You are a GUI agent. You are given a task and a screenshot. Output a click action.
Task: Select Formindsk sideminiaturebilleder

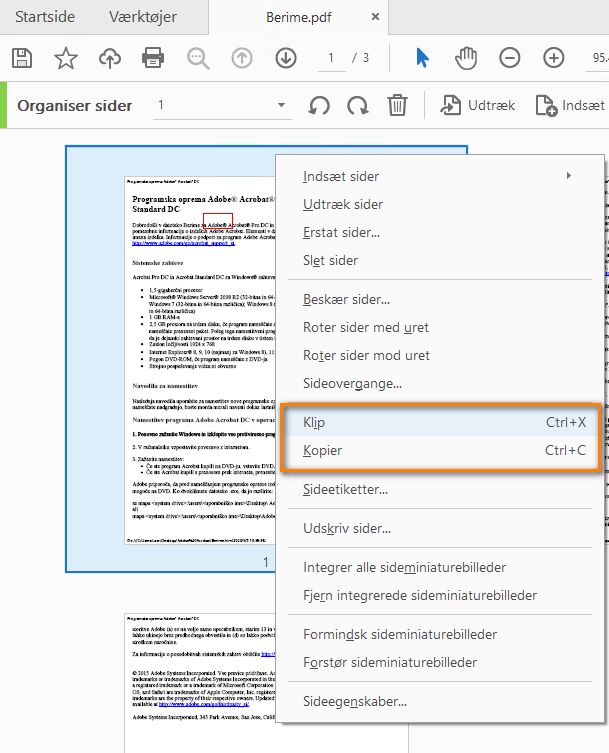pyautogui.click(x=439, y=634)
